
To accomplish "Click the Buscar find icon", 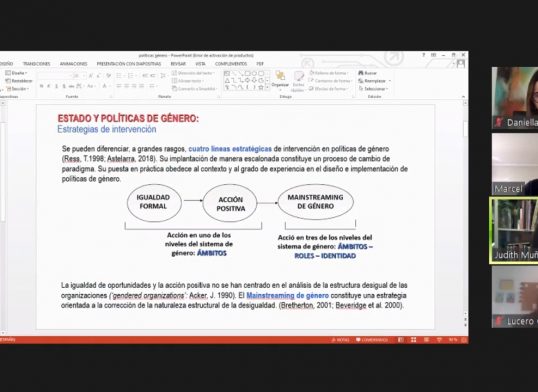I will coord(361,73).
